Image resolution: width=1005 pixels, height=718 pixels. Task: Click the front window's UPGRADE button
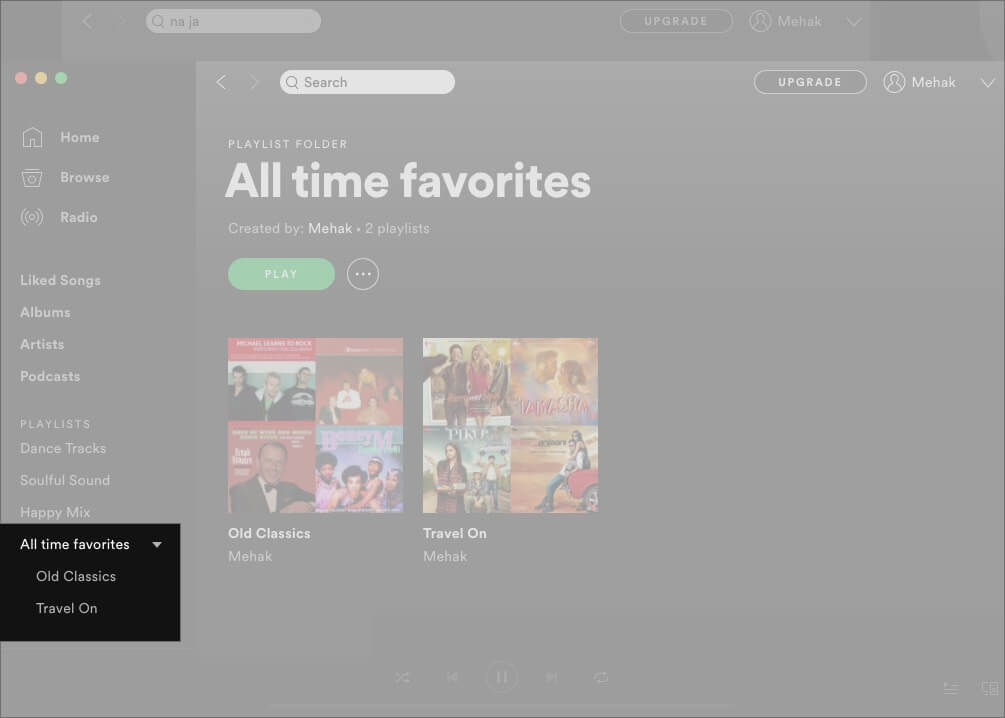[810, 82]
